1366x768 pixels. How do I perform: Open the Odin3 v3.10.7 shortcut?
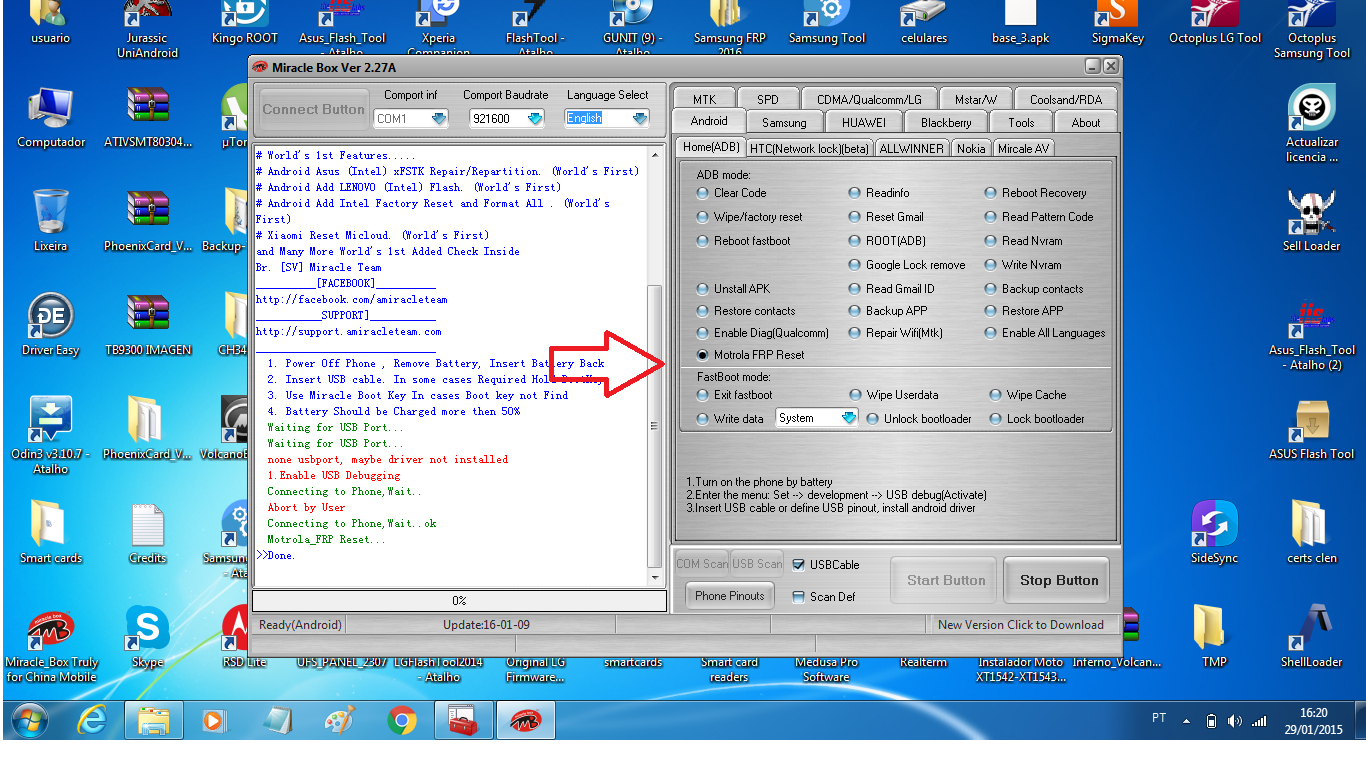(51, 435)
